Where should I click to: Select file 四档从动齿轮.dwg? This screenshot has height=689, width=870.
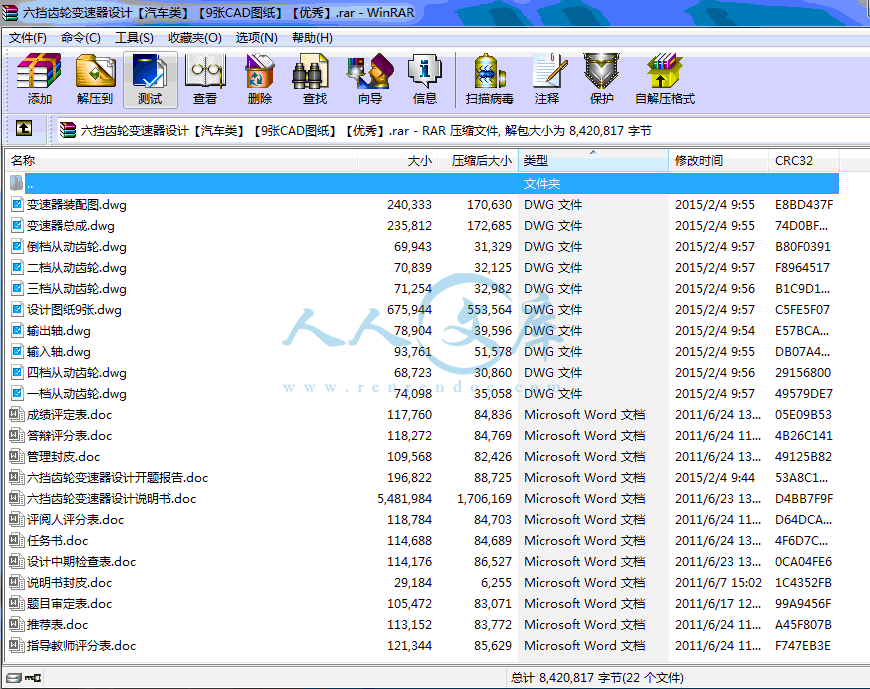tap(77, 373)
